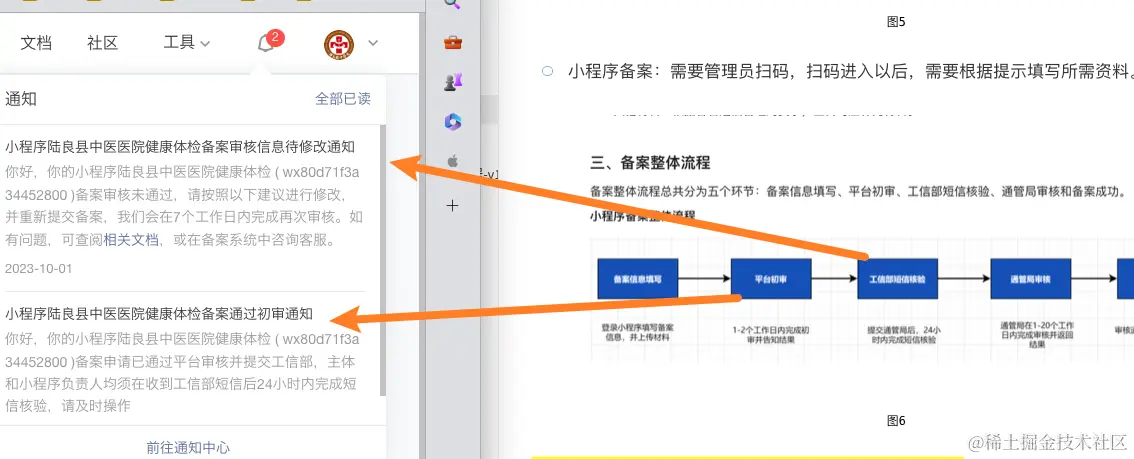
Task: Open the 备案审核信息待修改通知 notification
Action: (x=180, y=147)
